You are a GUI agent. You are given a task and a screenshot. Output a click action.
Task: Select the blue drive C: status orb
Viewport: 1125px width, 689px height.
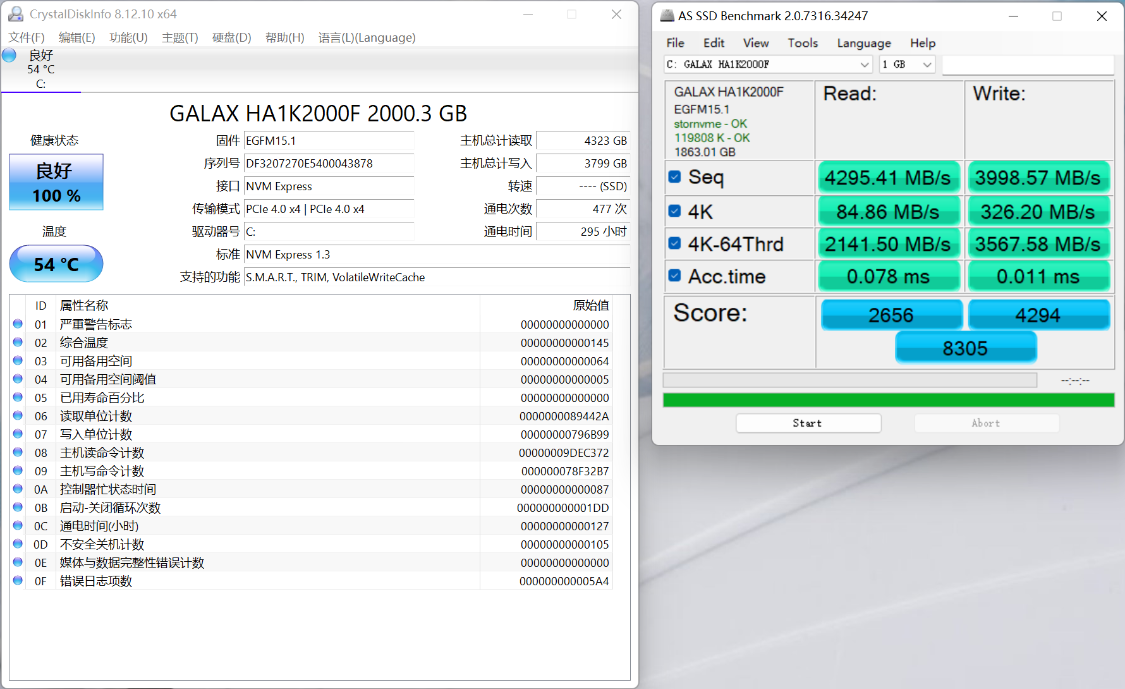(9, 55)
